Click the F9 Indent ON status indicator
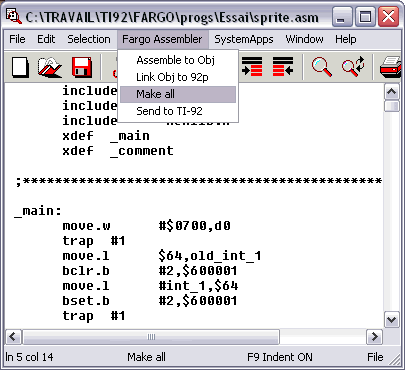The height and width of the screenshot is (370, 405). click(280, 357)
